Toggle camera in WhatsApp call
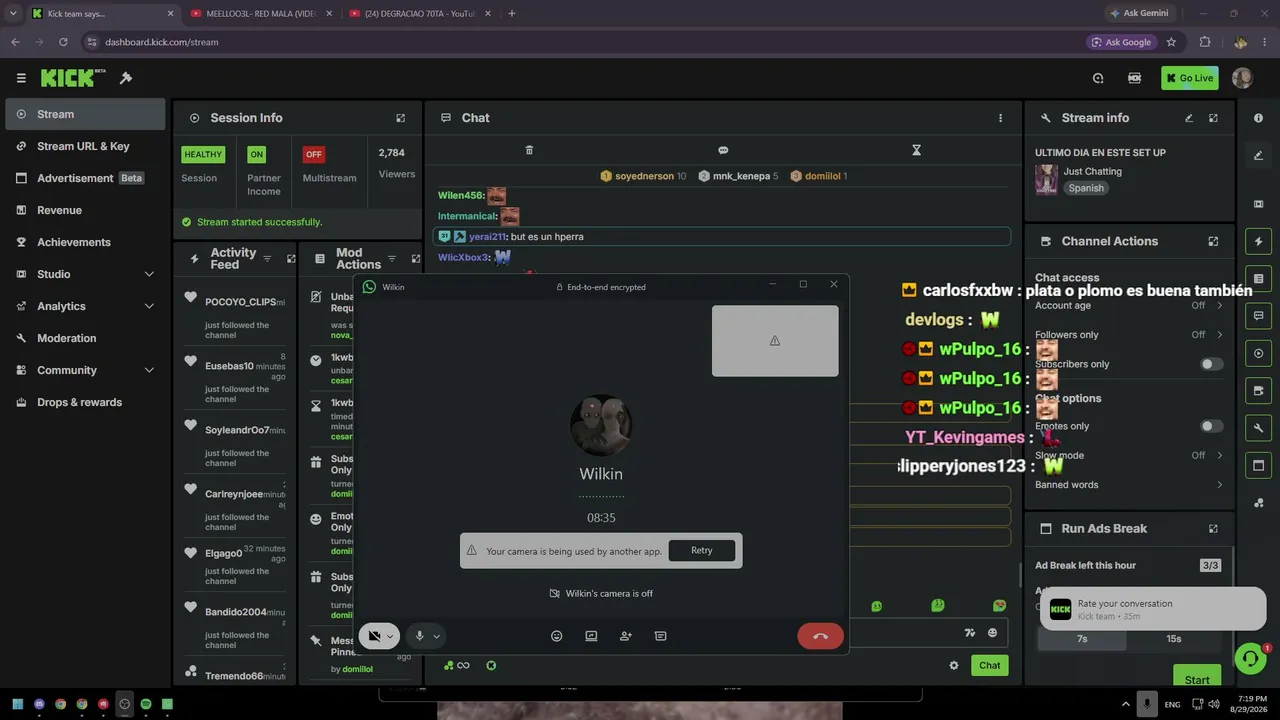1280x720 pixels. (374, 636)
